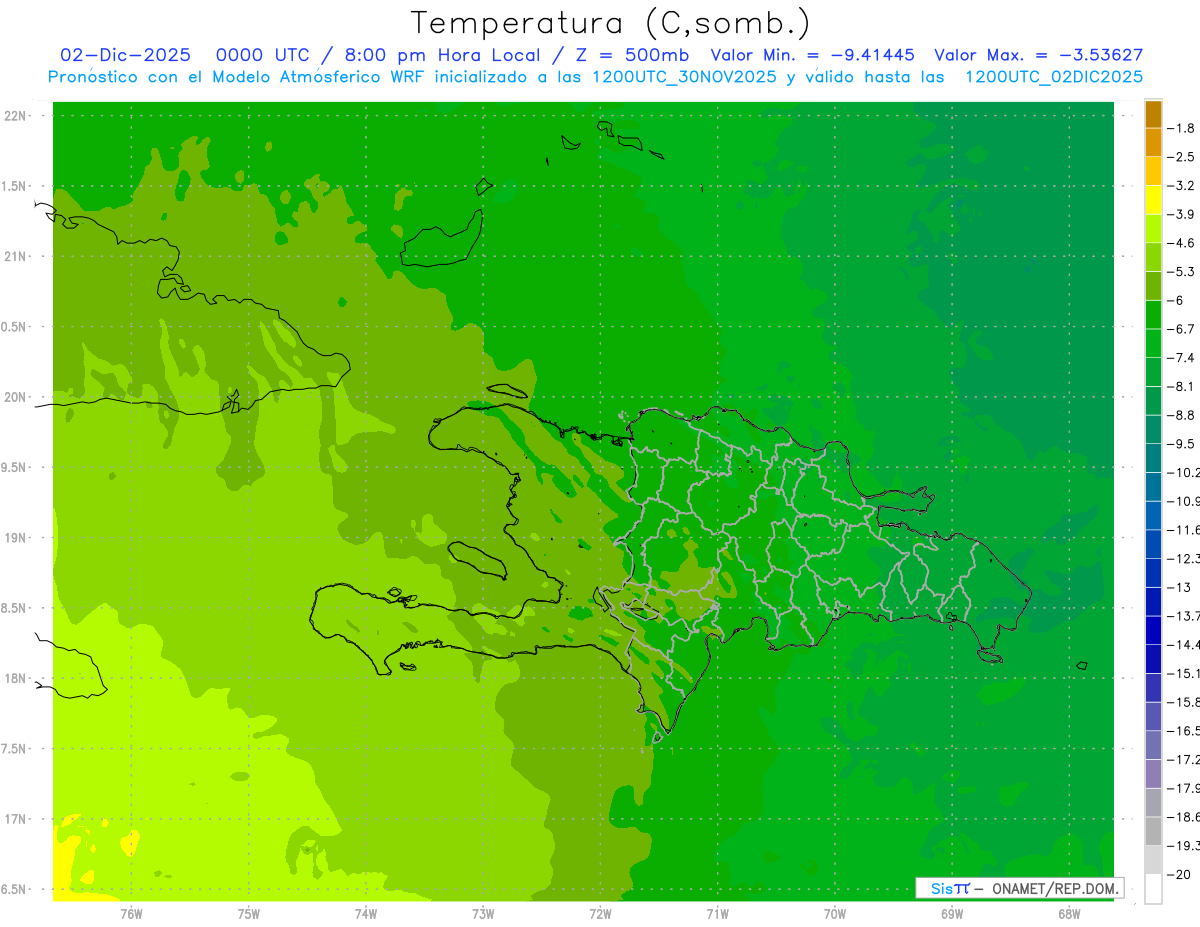Click the '-9.5' colorbar value
1200x927 pixels.
click(1181, 444)
